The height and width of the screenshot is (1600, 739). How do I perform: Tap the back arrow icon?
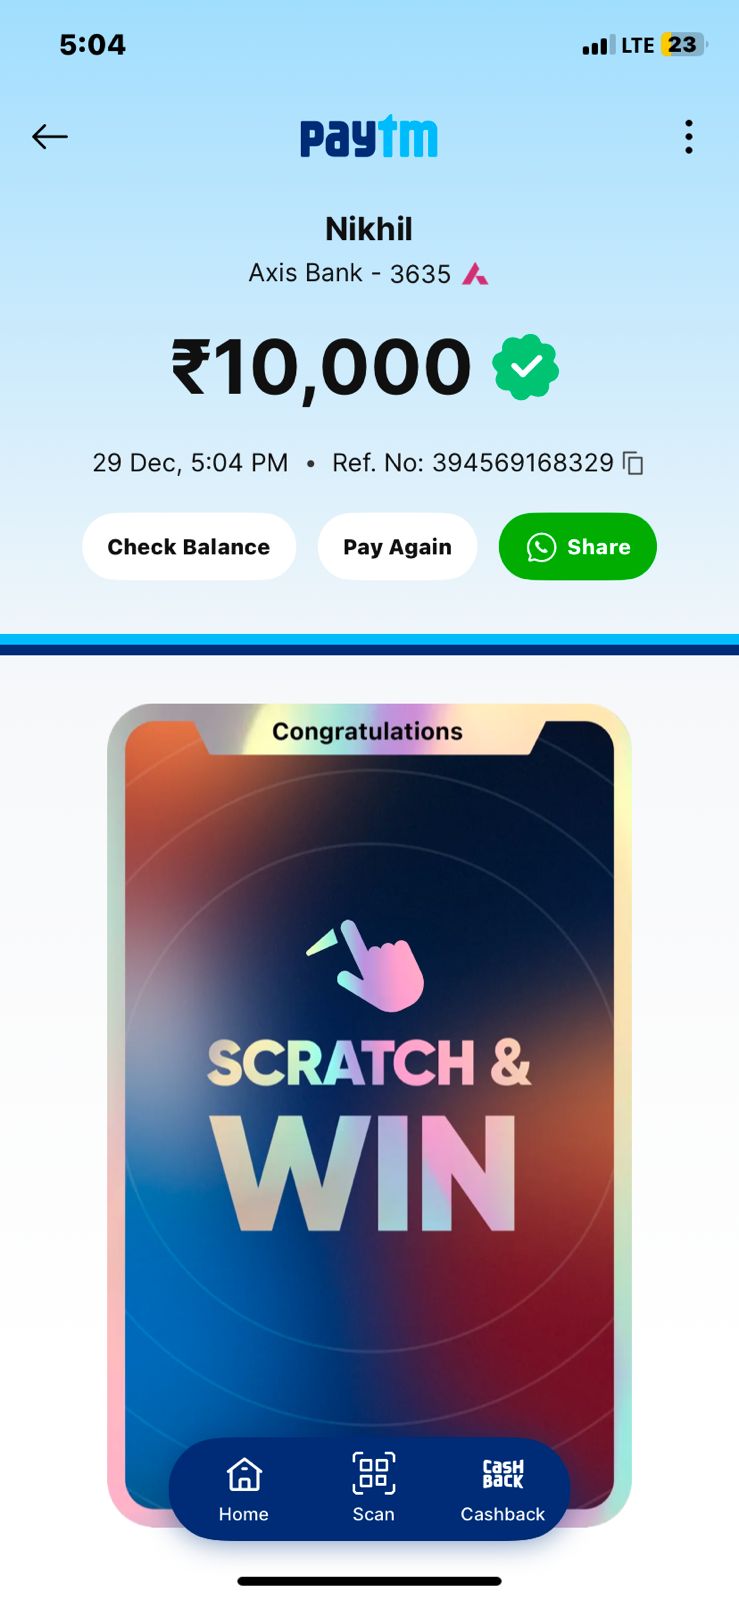[50, 137]
